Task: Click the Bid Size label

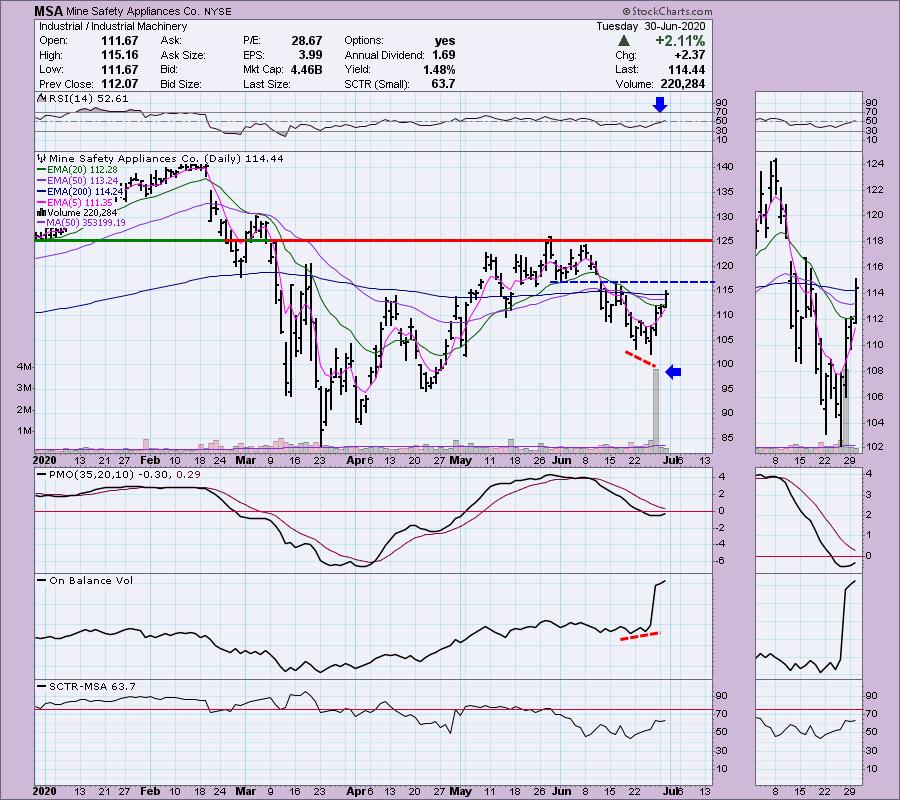Action: click(x=181, y=84)
